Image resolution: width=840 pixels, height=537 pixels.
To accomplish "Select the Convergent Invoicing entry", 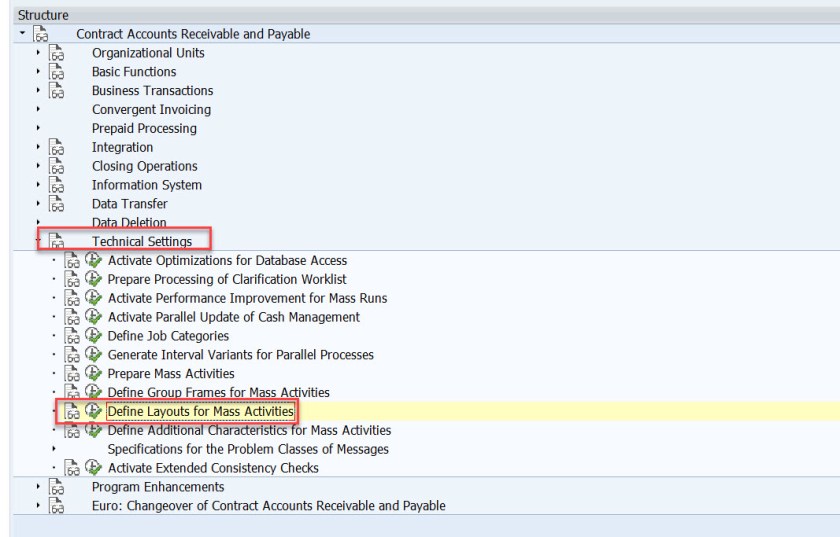I will tap(151, 110).
